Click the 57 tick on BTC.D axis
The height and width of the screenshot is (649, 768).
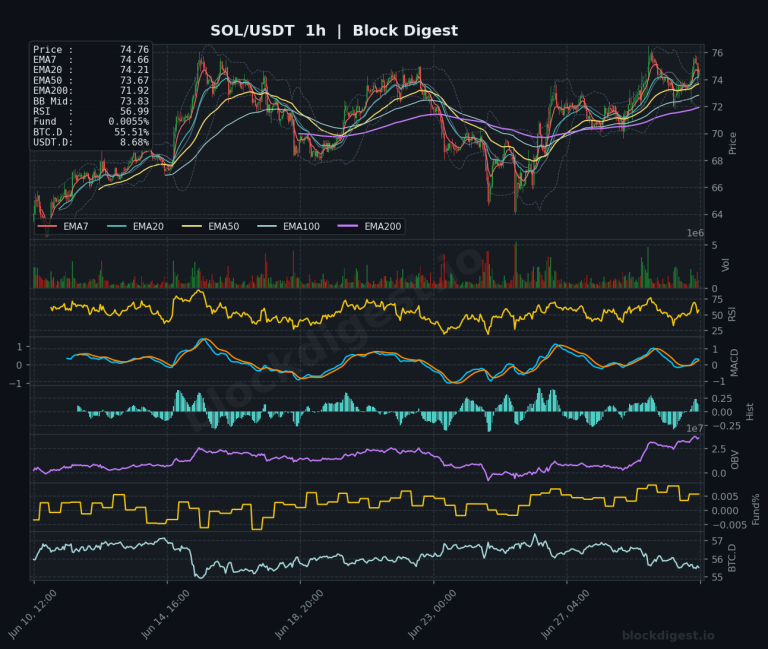coord(717,541)
